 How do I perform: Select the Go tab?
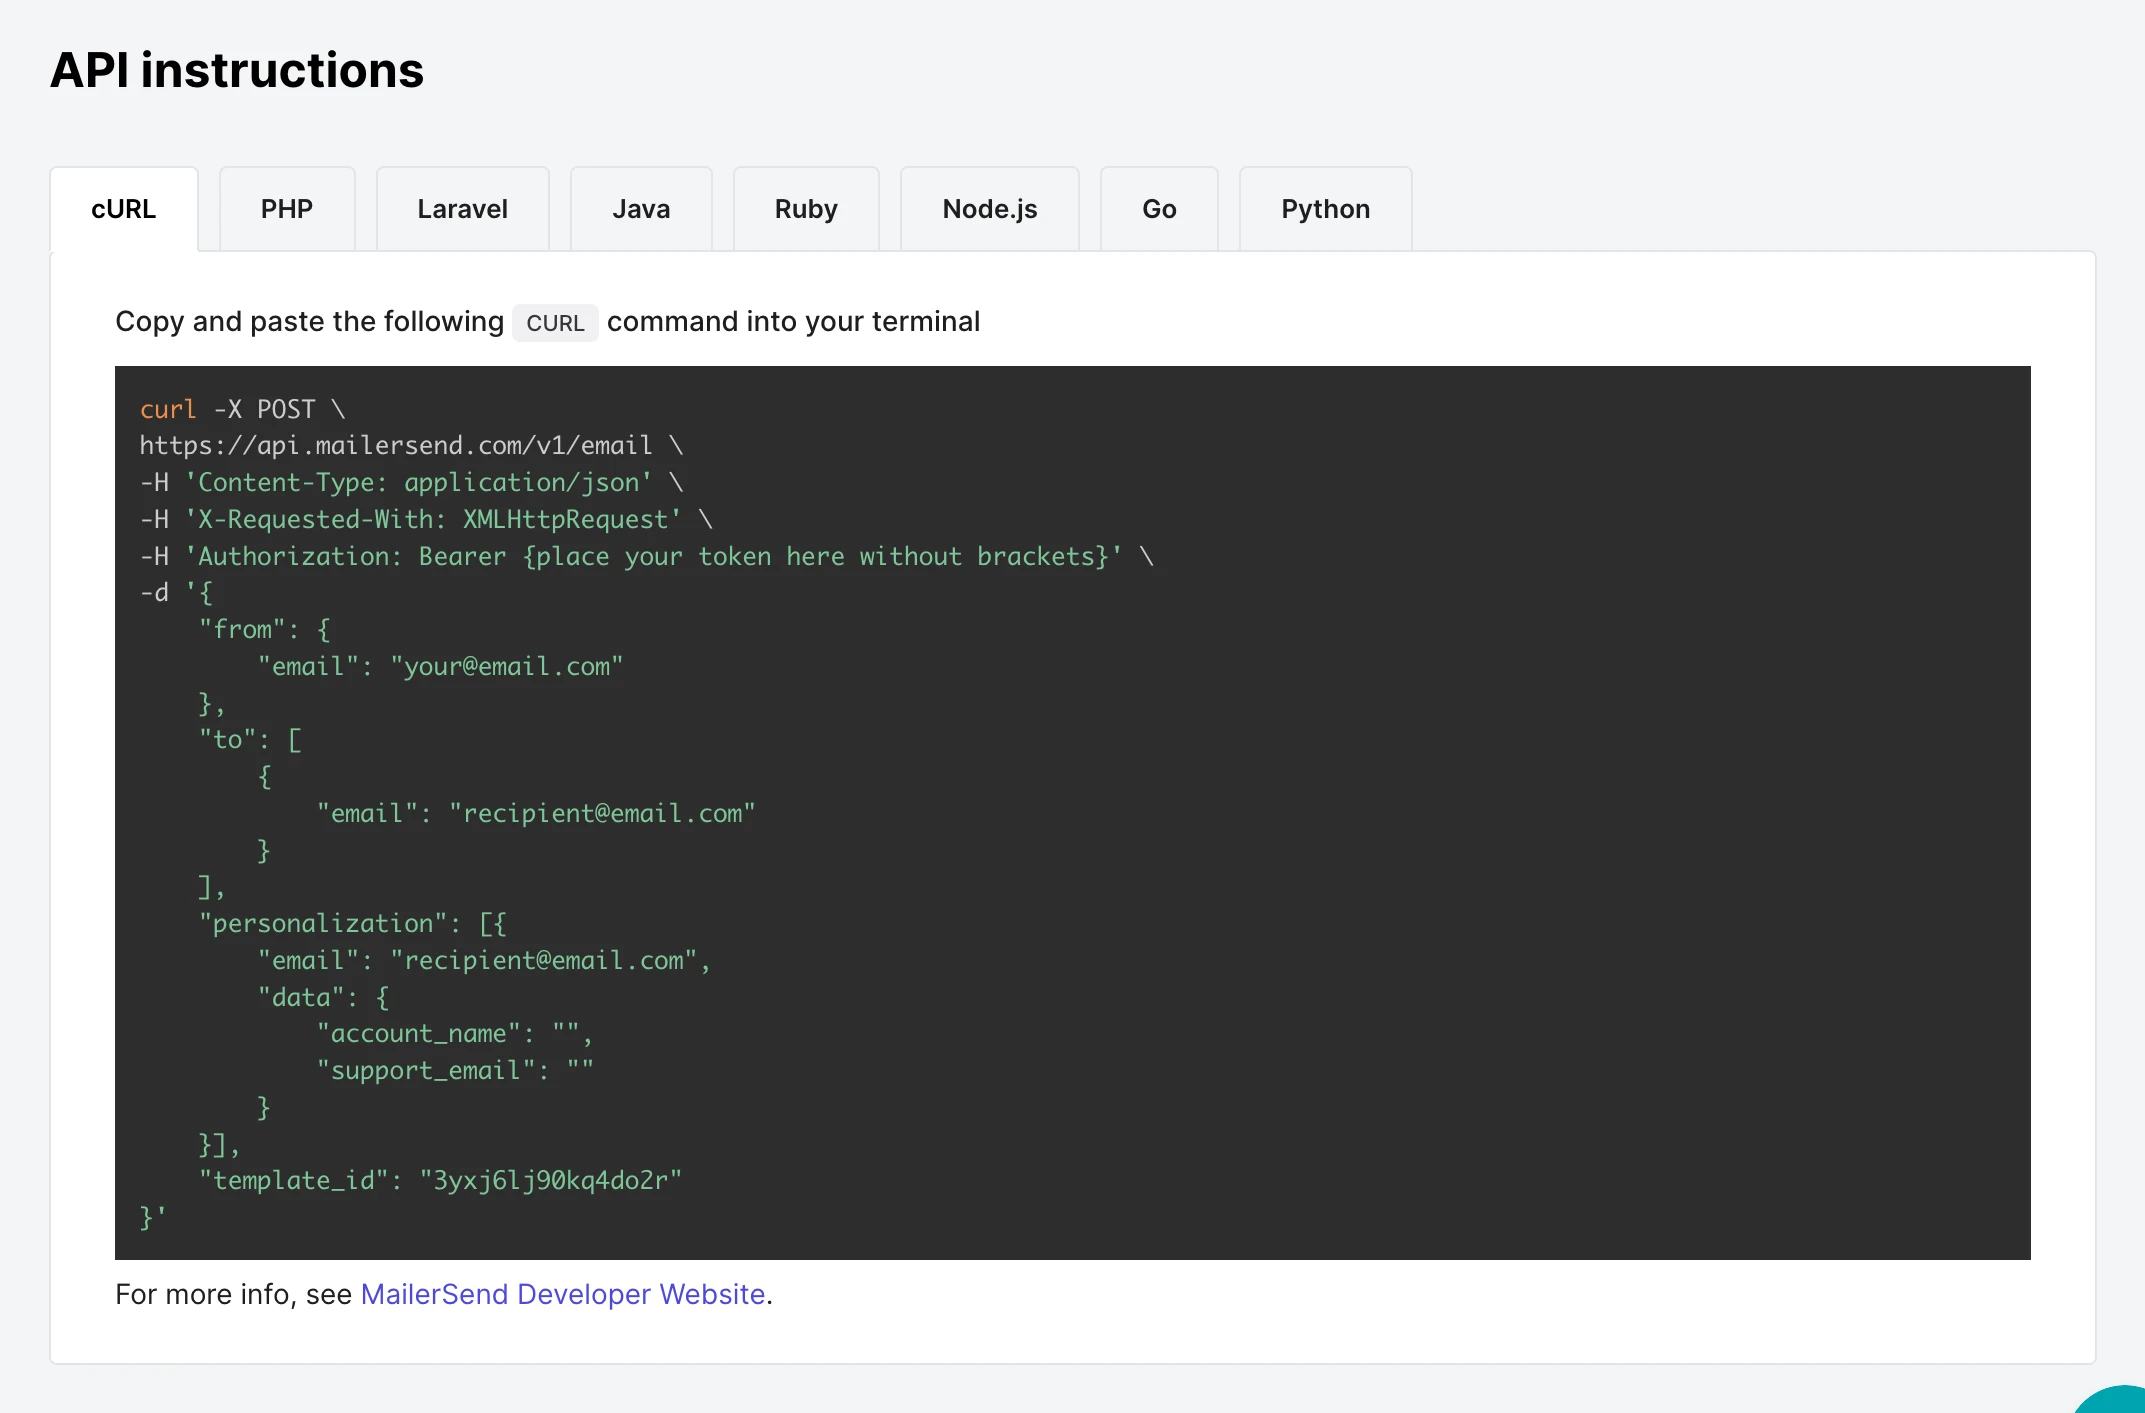point(1159,209)
